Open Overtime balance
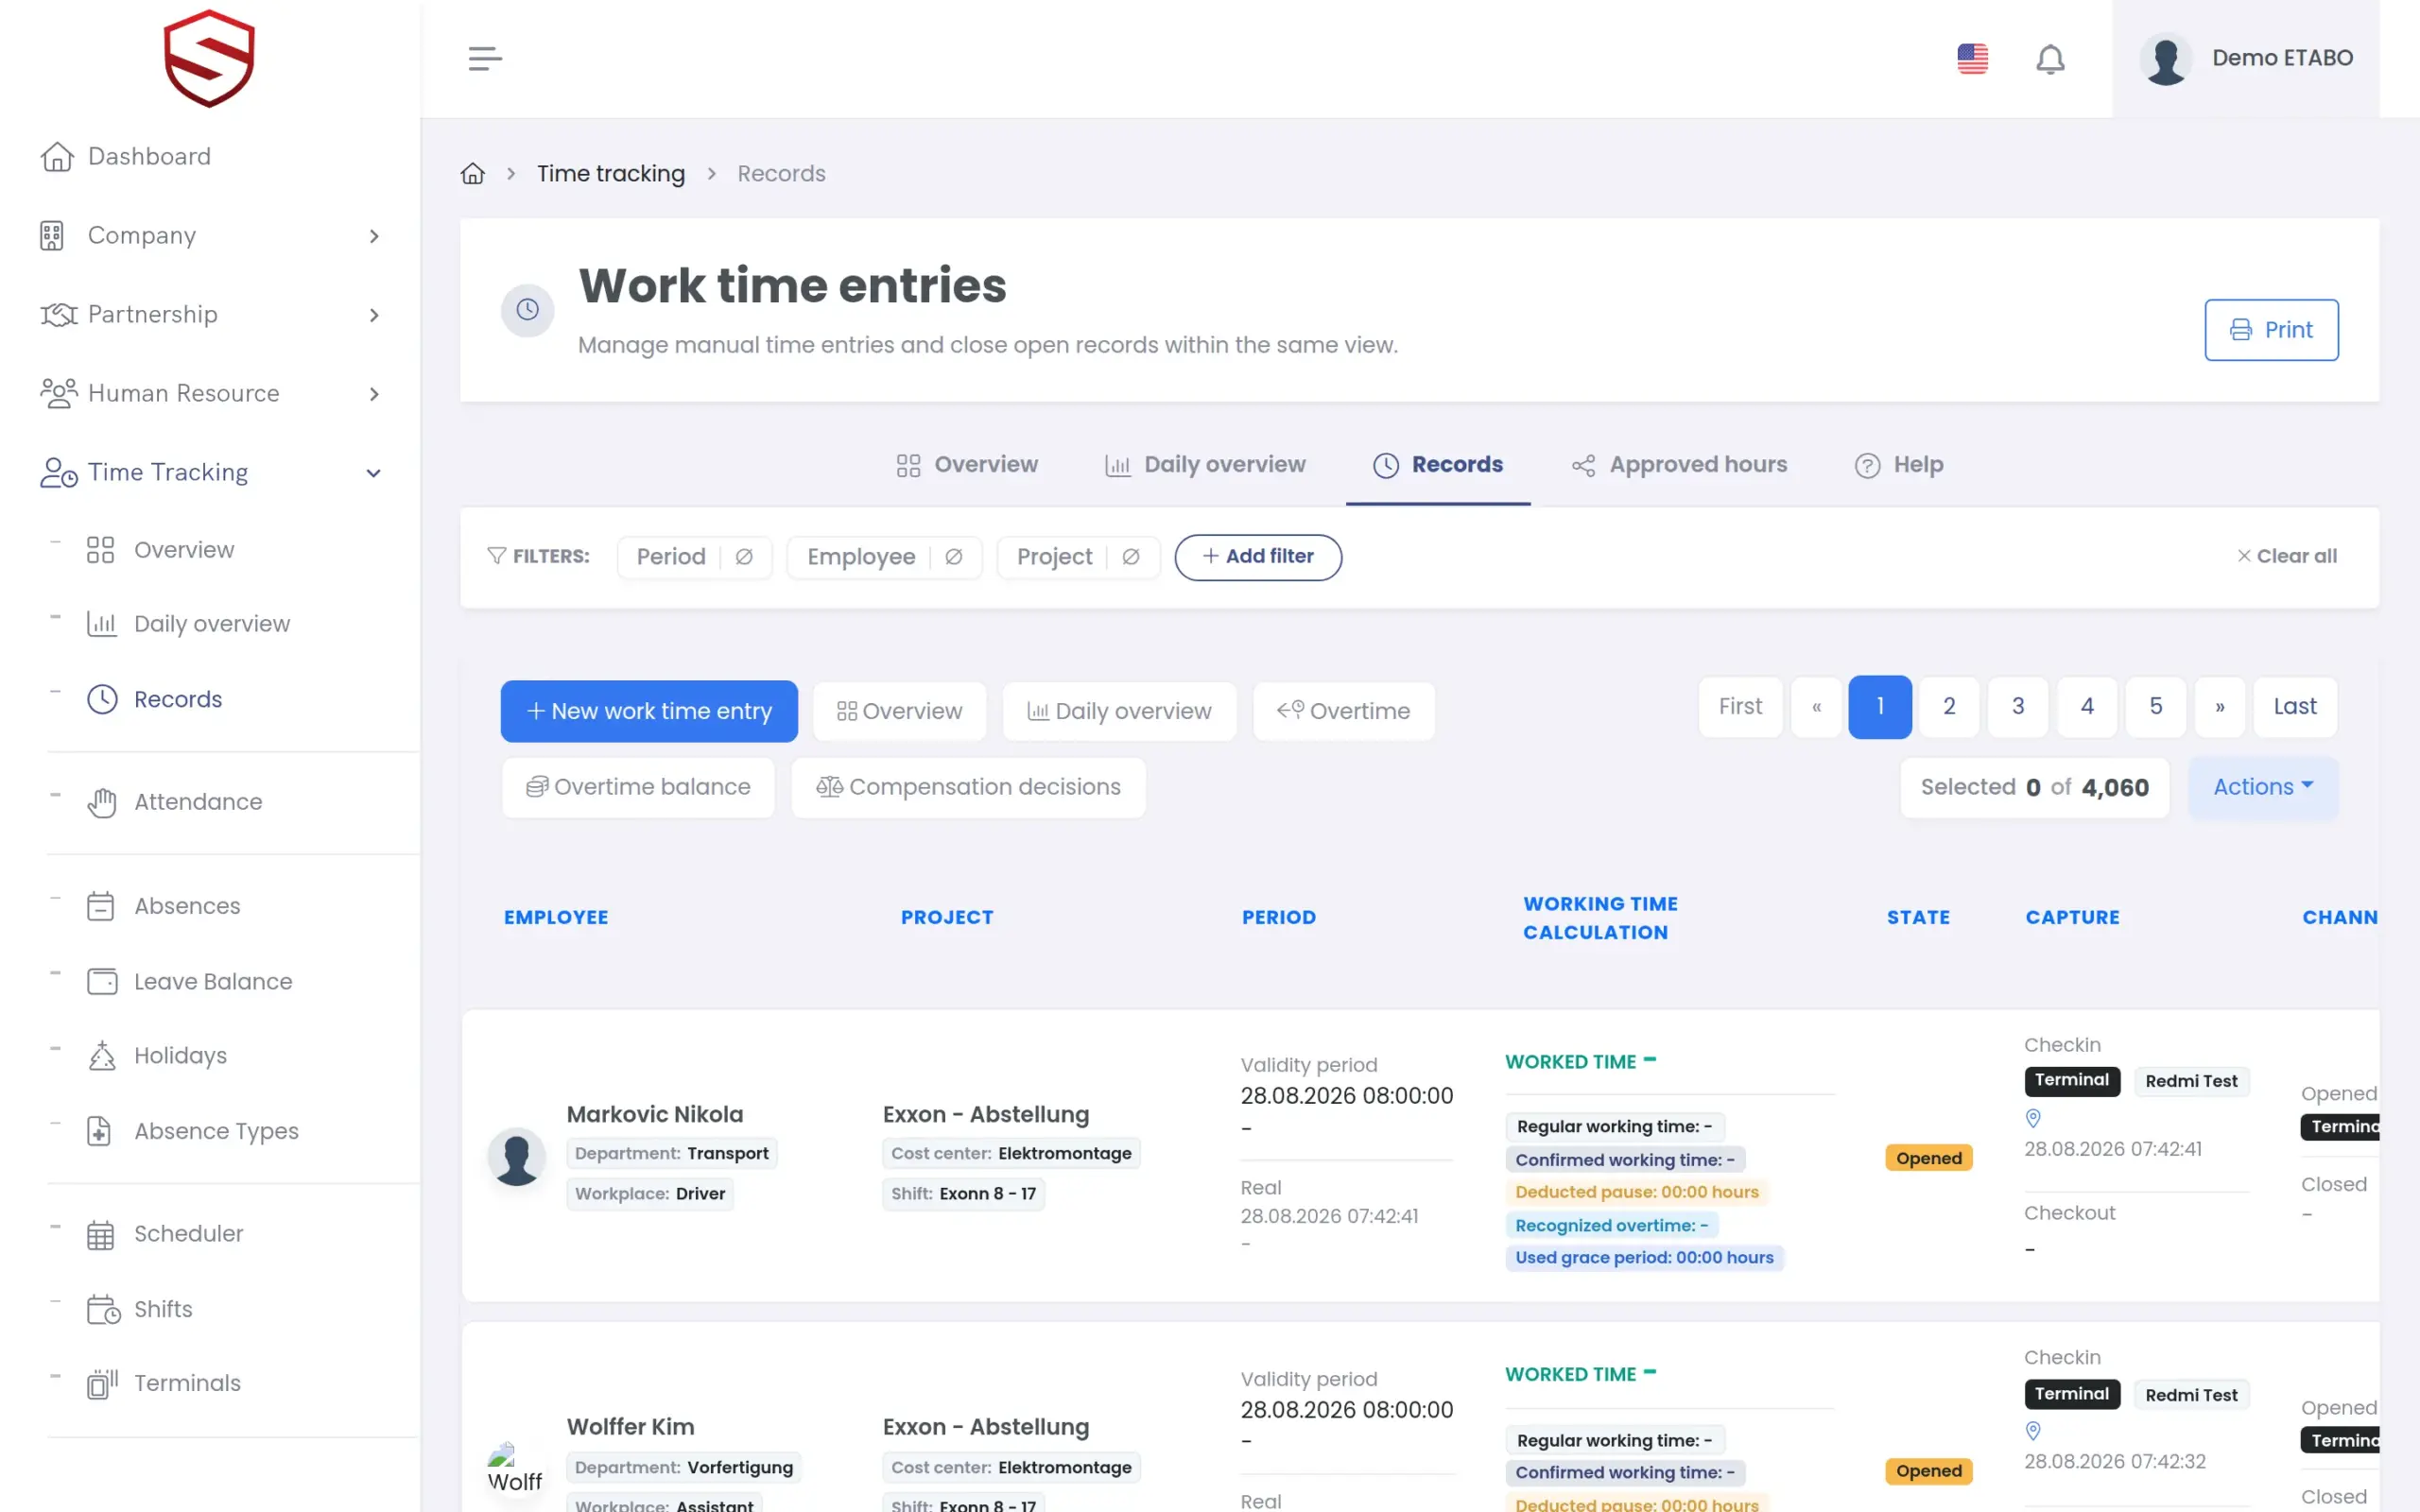Screen dimensions: 2420x1512 tap(638, 787)
